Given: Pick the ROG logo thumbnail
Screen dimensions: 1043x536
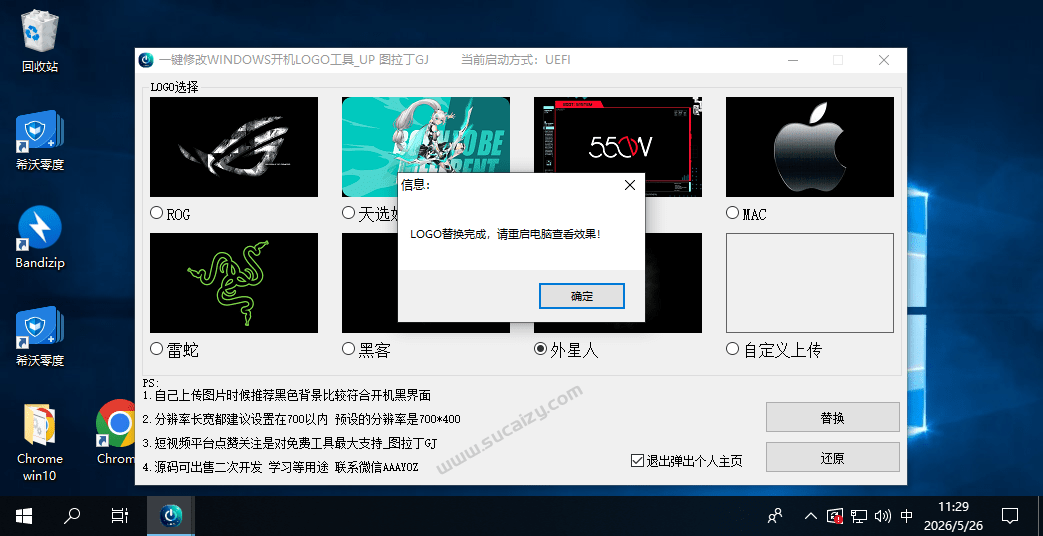Looking at the screenshot, I should click(x=234, y=147).
